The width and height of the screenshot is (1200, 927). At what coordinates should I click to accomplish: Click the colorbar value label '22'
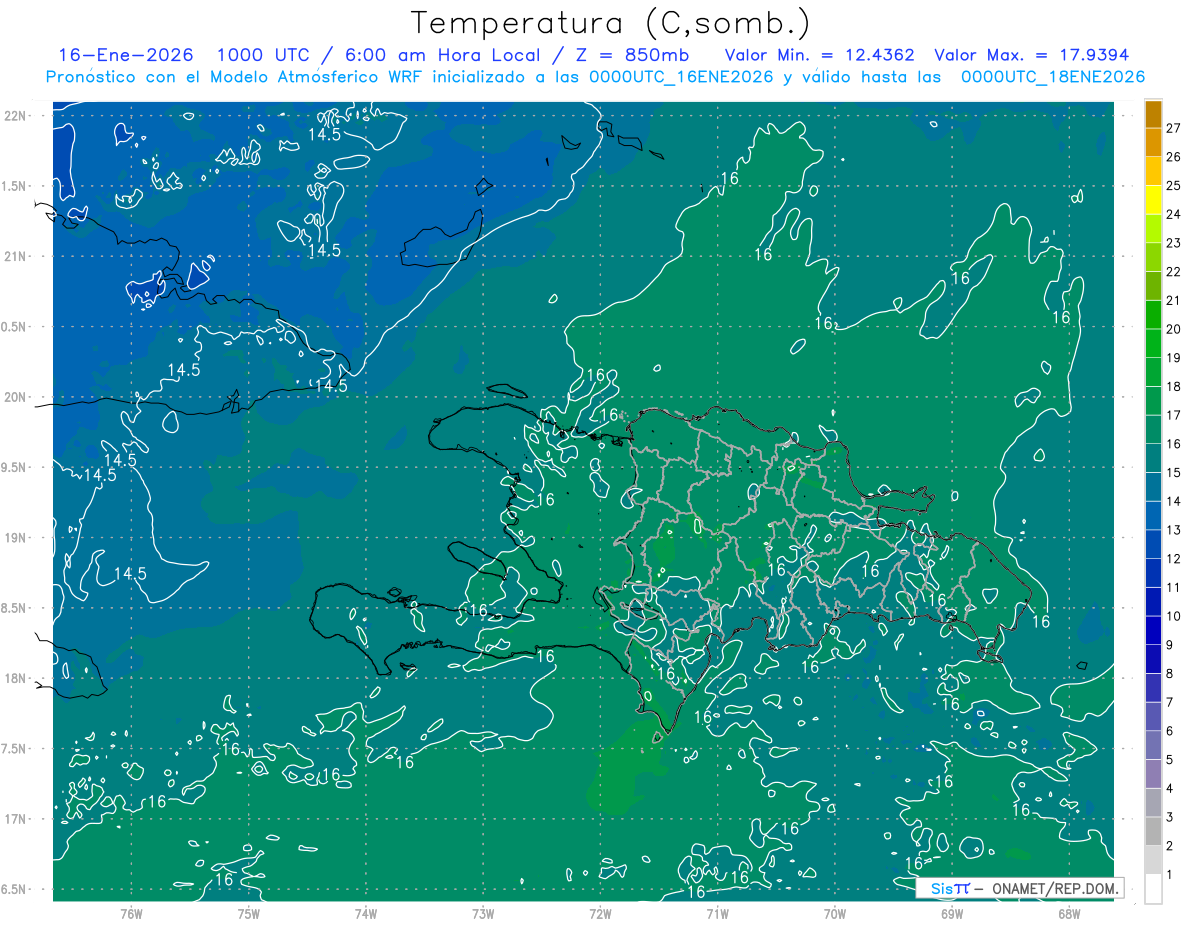pyautogui.click(x=1174, y=272)
